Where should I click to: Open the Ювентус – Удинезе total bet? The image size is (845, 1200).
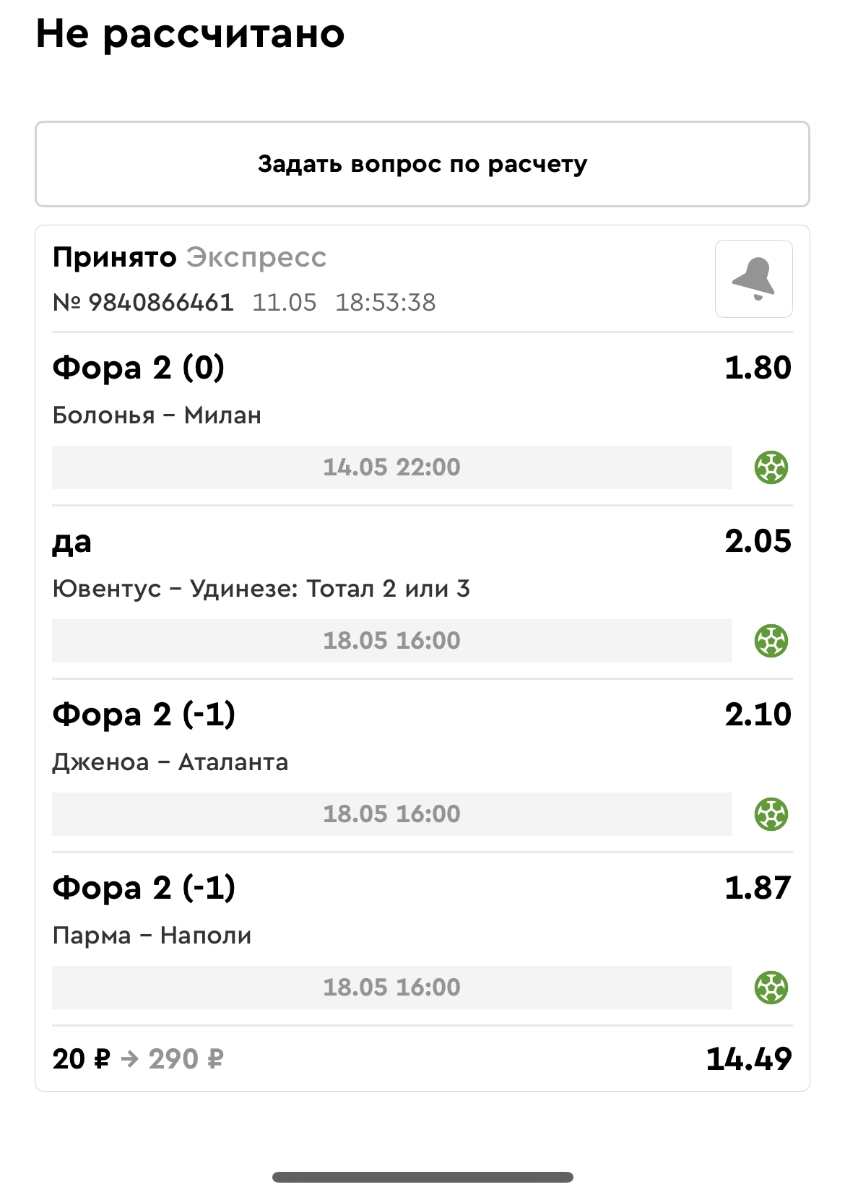pyautogui.click(x=261, y=589)
